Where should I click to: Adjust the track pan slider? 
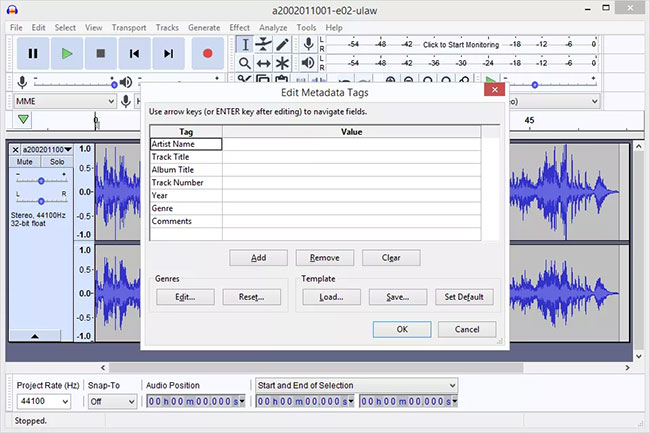click(41, 201)
